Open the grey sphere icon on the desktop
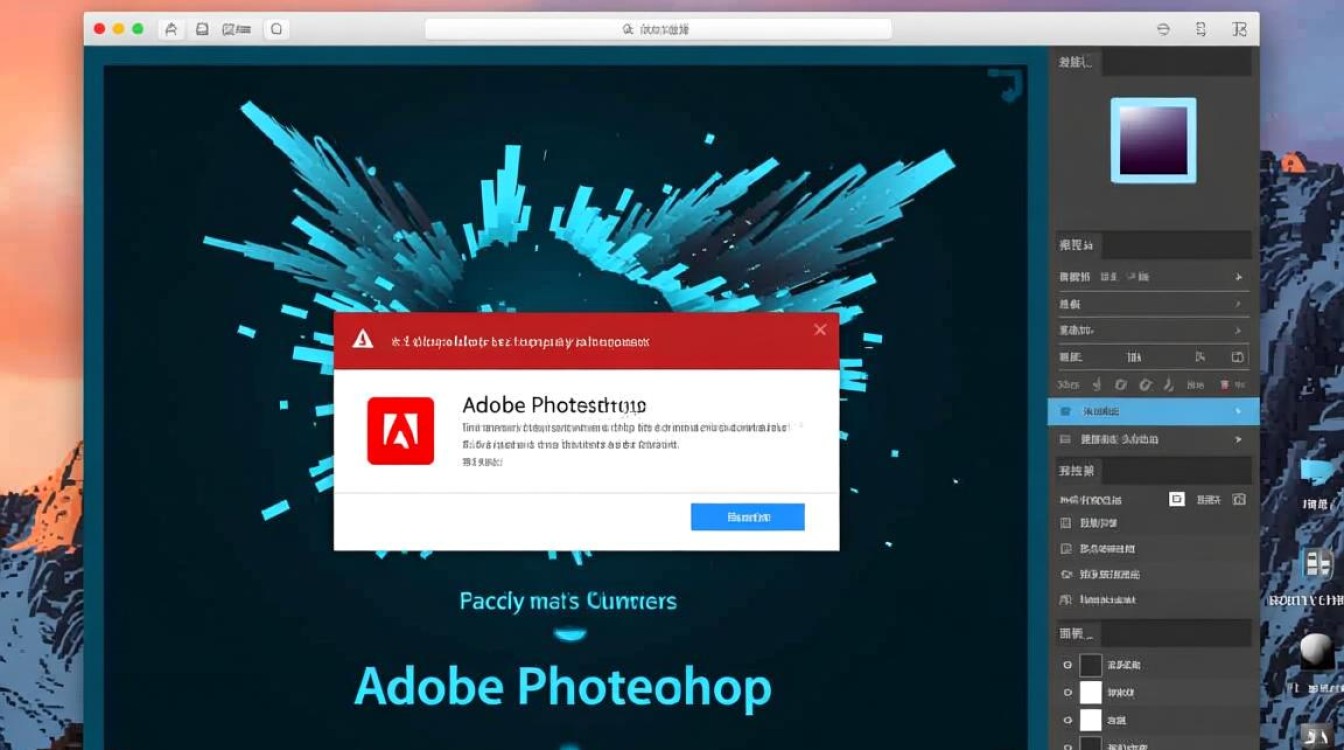Screen dimensions: 1344x750 pyautogui.click(x=1317, y=651)
